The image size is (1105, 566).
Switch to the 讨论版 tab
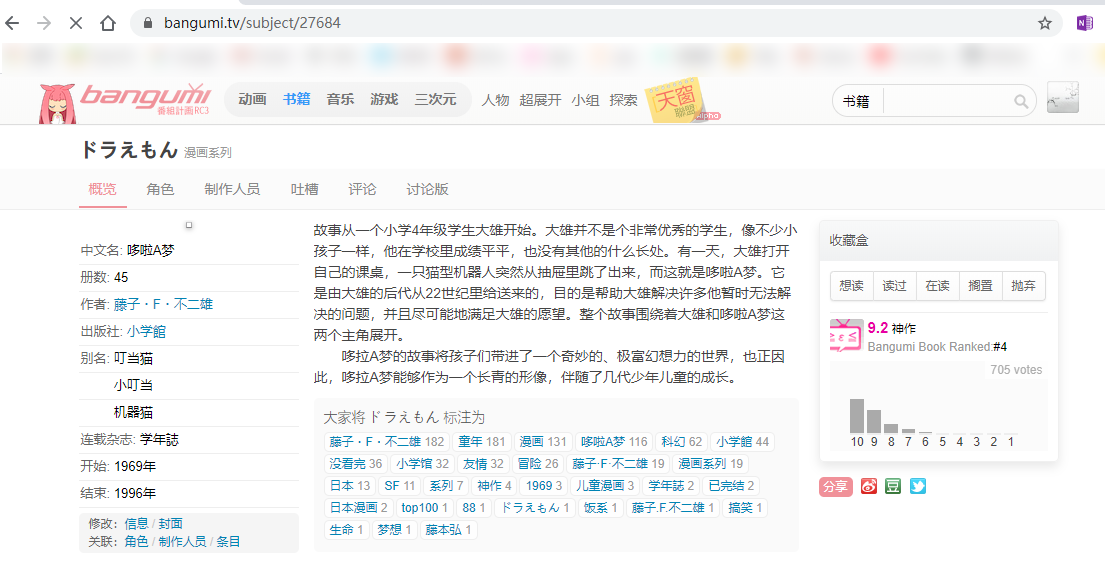coord(427,189)
